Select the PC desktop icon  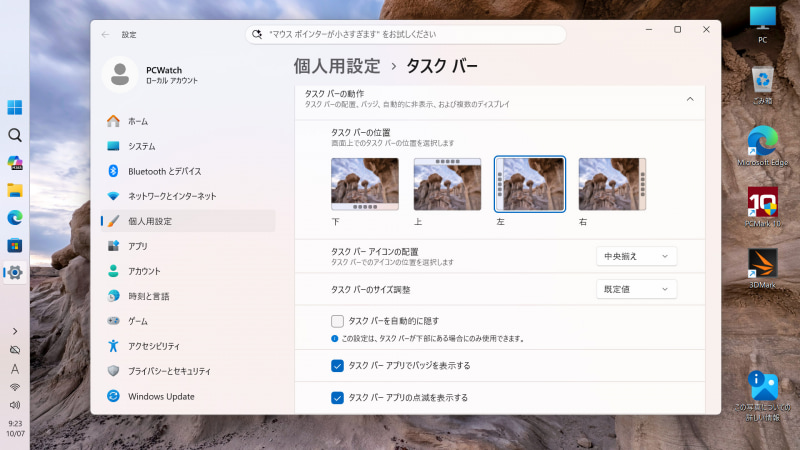pos(762,24)
